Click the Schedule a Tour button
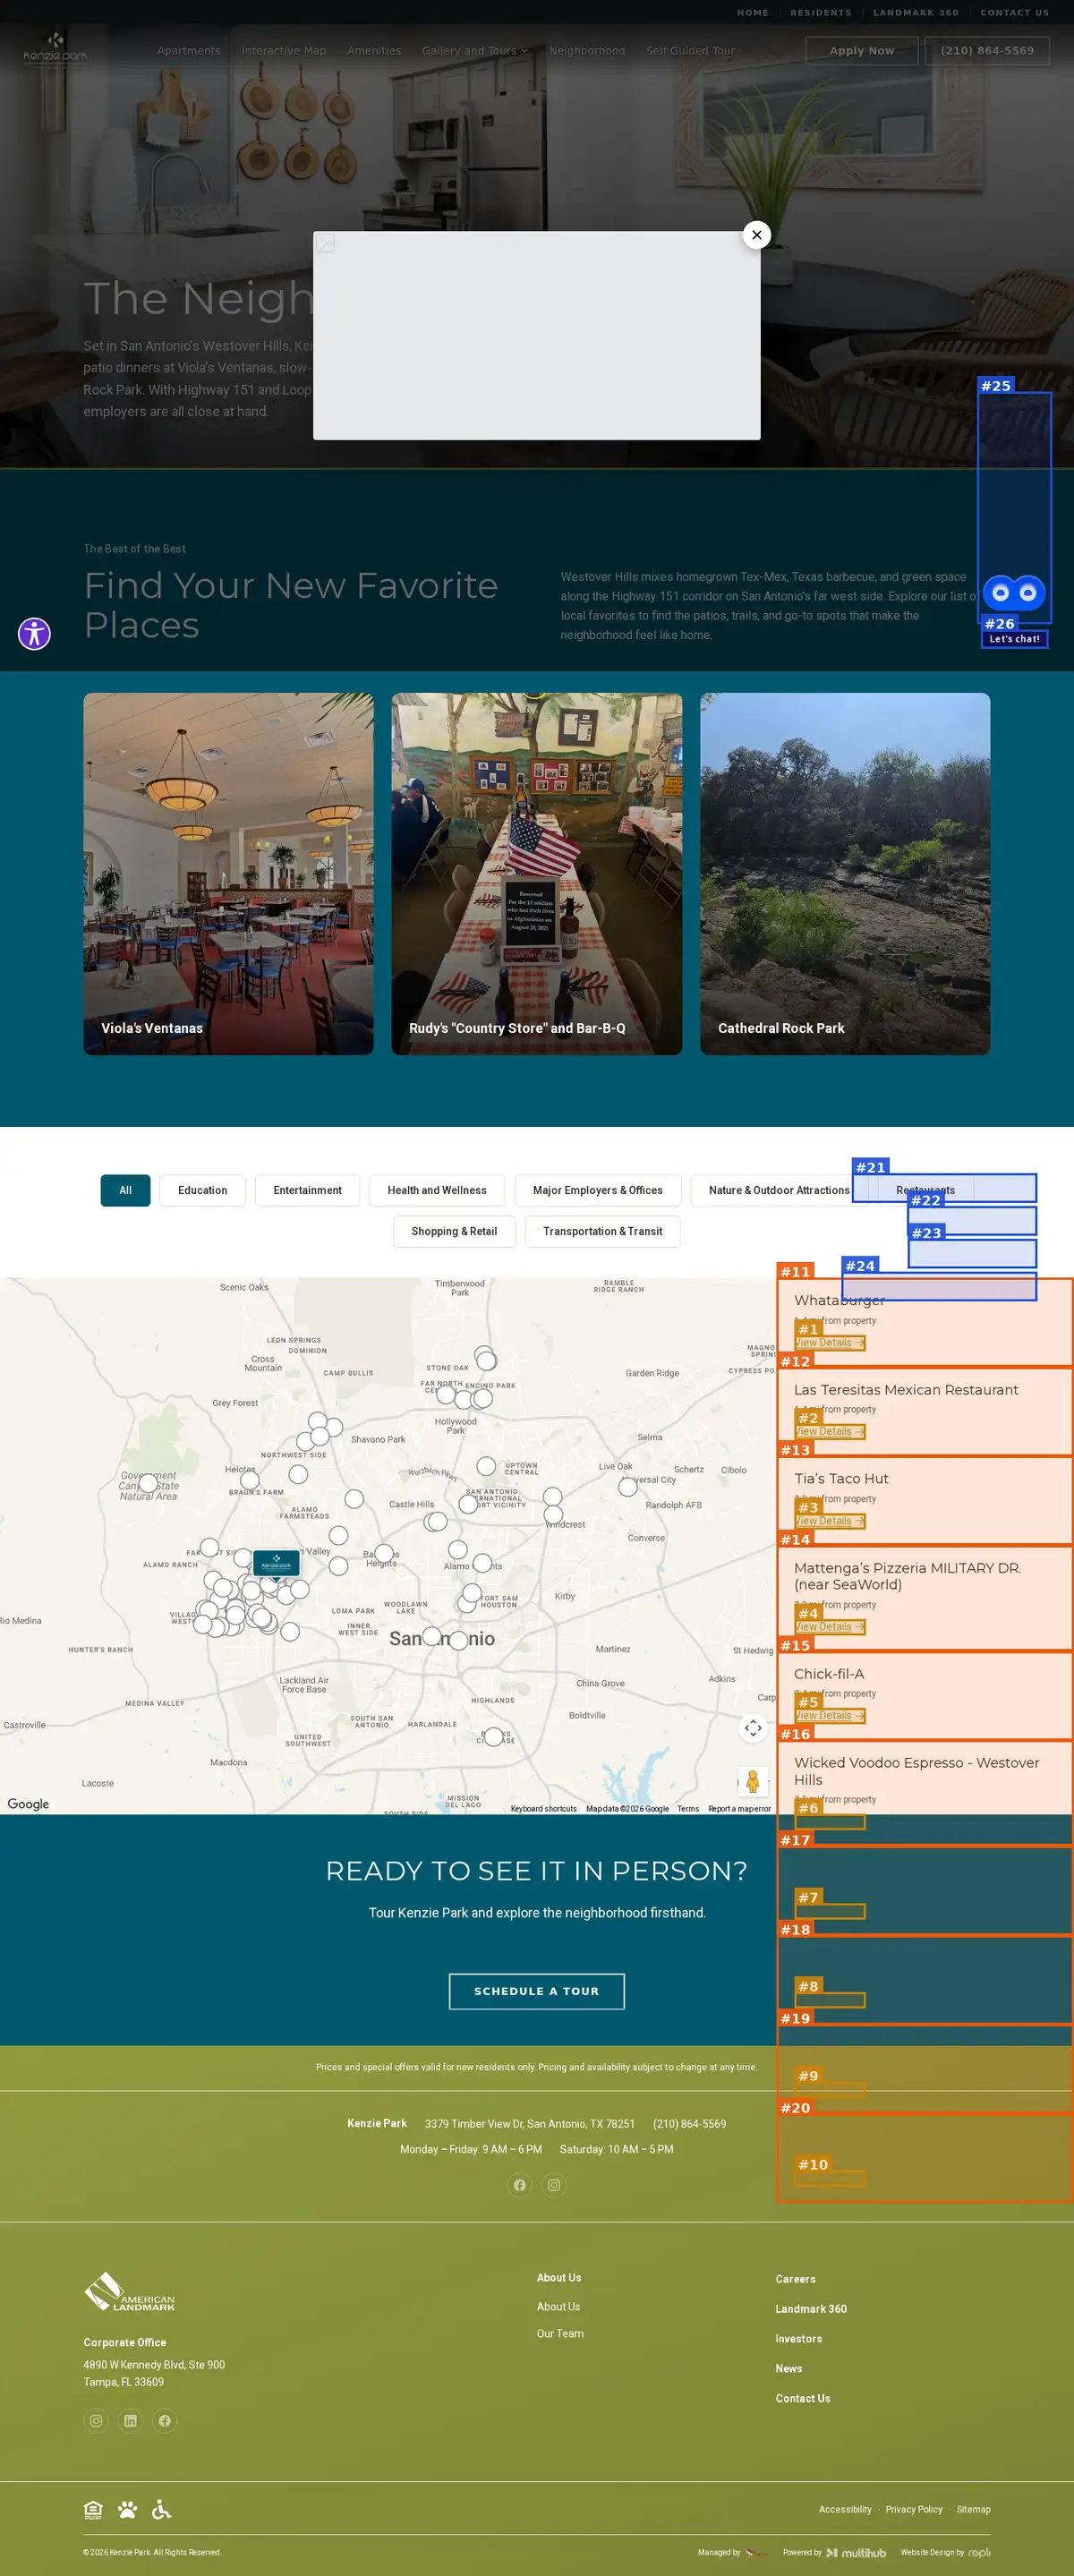1074x2576 pixels. 537,1991
